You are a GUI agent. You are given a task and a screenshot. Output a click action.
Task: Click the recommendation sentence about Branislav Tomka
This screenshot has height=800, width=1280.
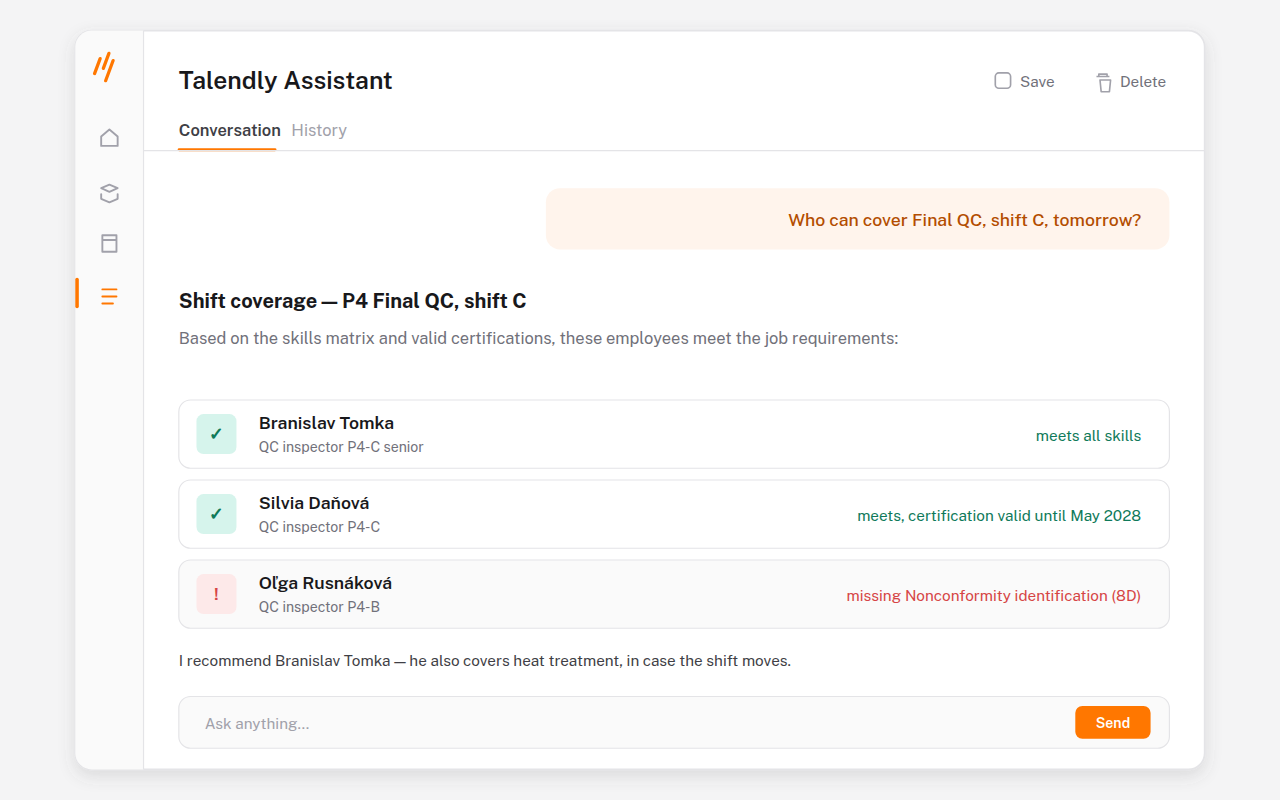pos(485,661)
